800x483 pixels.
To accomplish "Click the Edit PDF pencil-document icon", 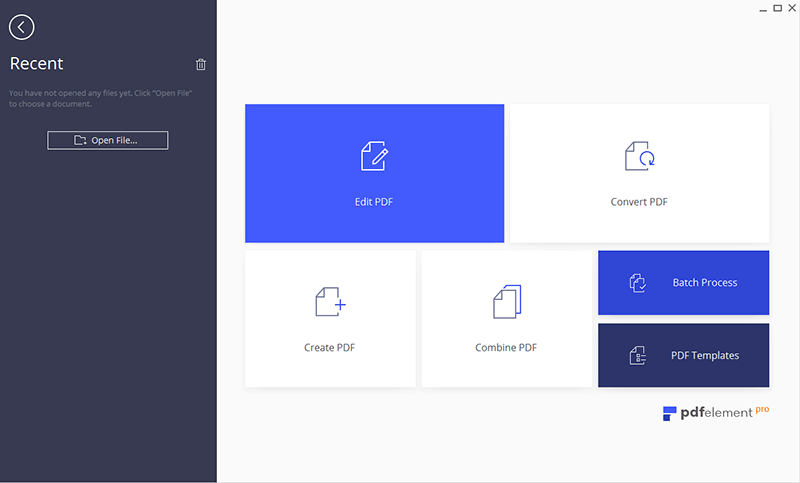I will click(x=374, y=156).
